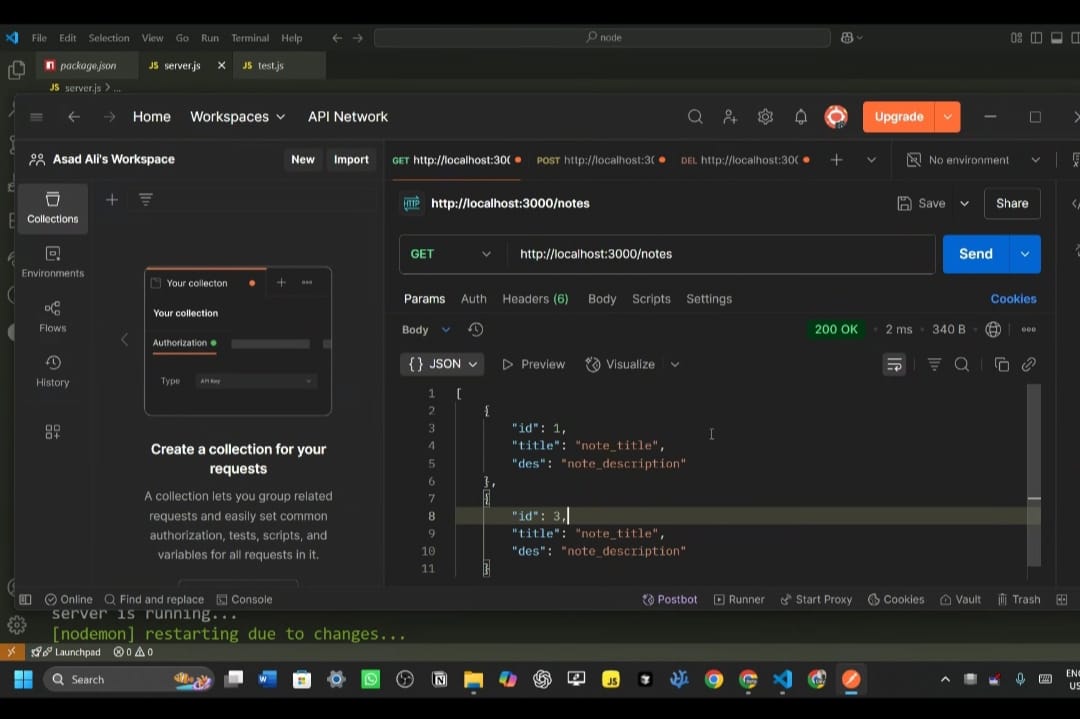Open the request tabs overflow chevron
This screenshot has height=719, width=1080.
[871, 160]
